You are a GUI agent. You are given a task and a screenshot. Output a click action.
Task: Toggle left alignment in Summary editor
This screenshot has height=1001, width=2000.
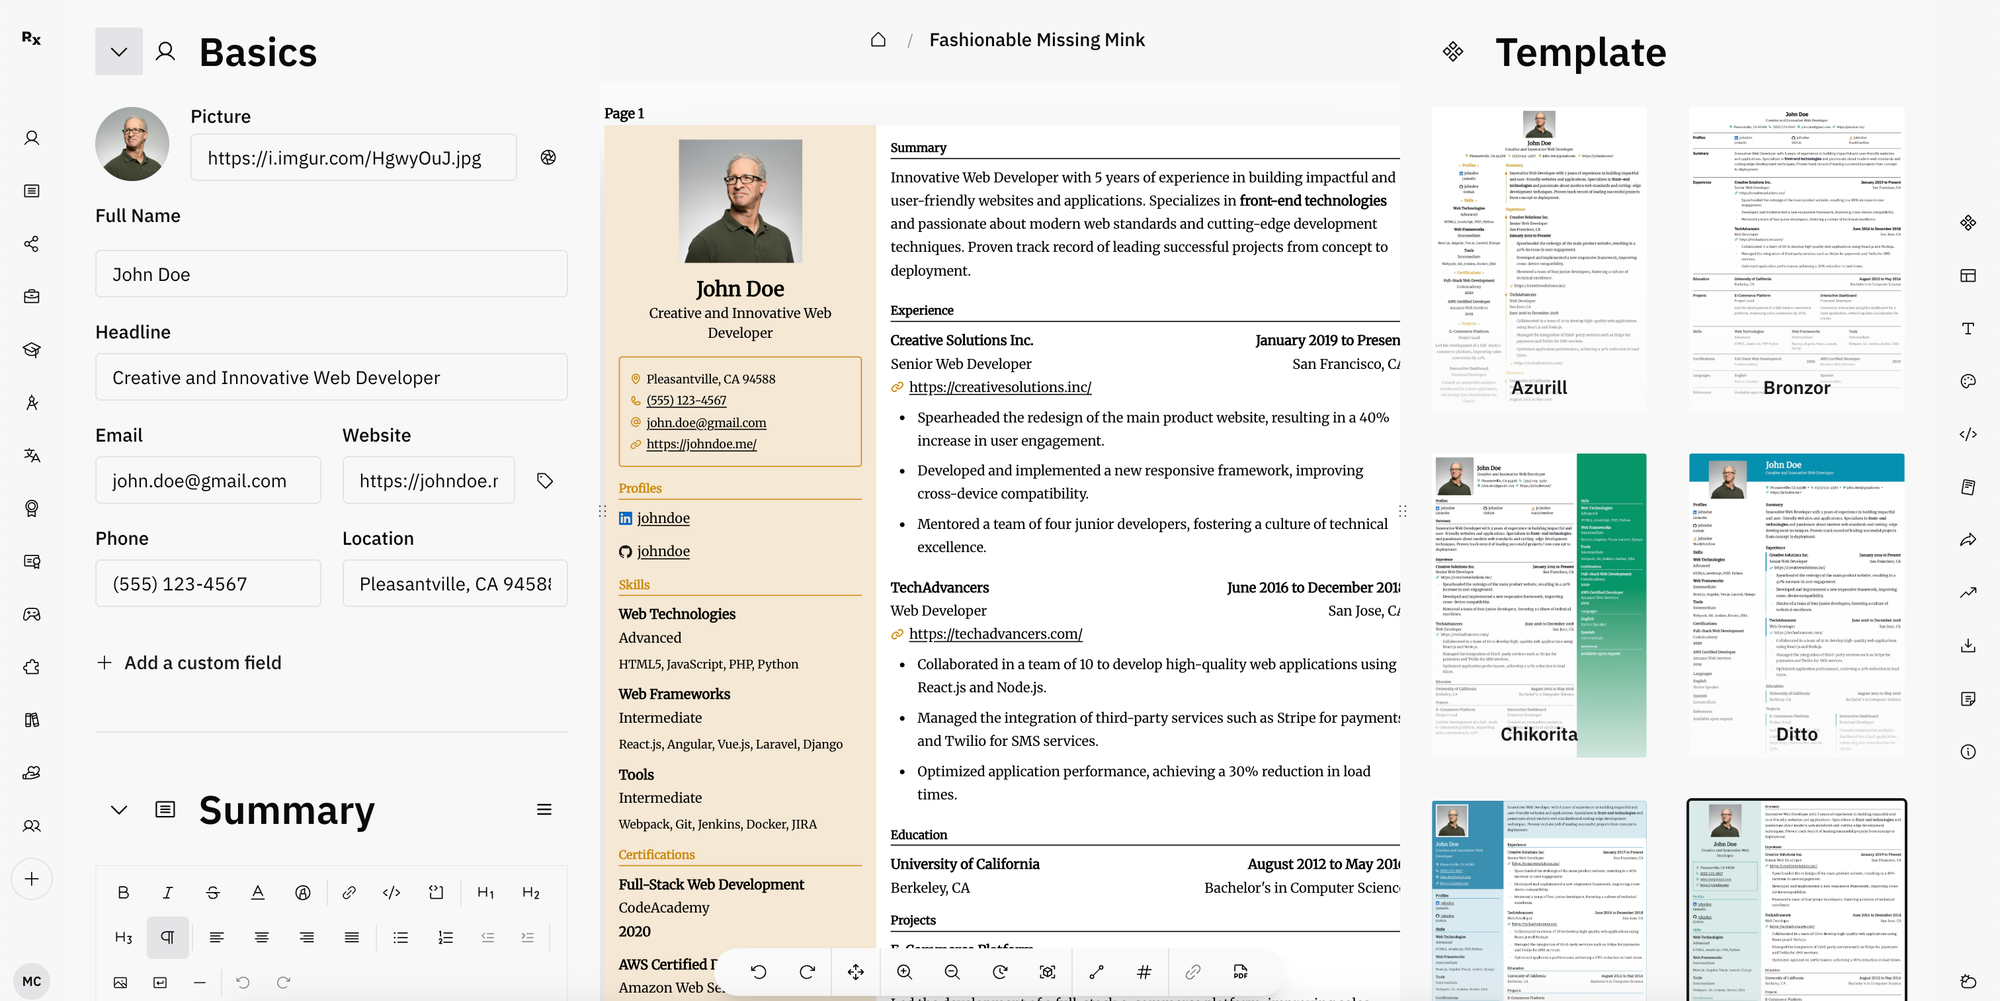217,937
